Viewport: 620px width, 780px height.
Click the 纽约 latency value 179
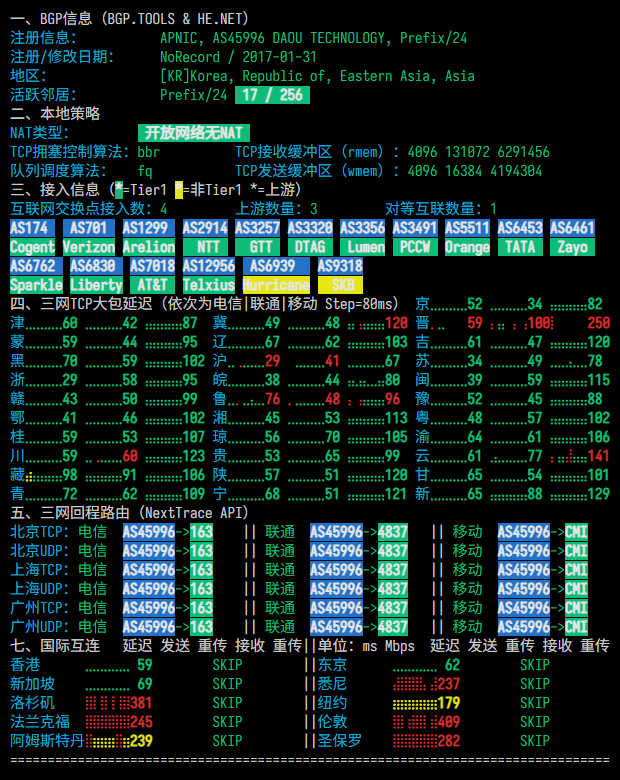point(449,703)
